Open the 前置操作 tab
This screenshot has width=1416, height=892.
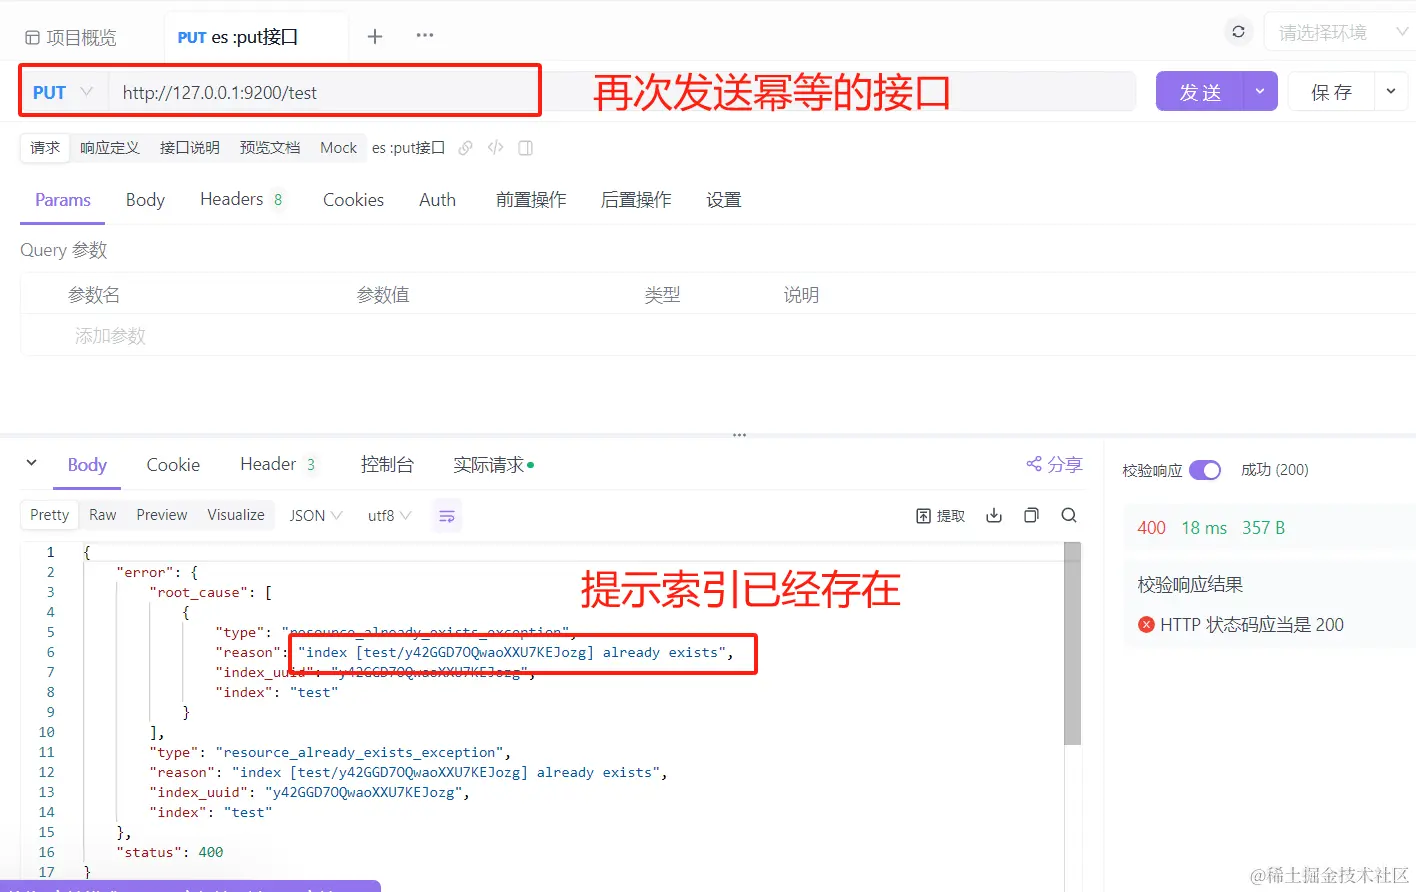[x=531, y=200]
